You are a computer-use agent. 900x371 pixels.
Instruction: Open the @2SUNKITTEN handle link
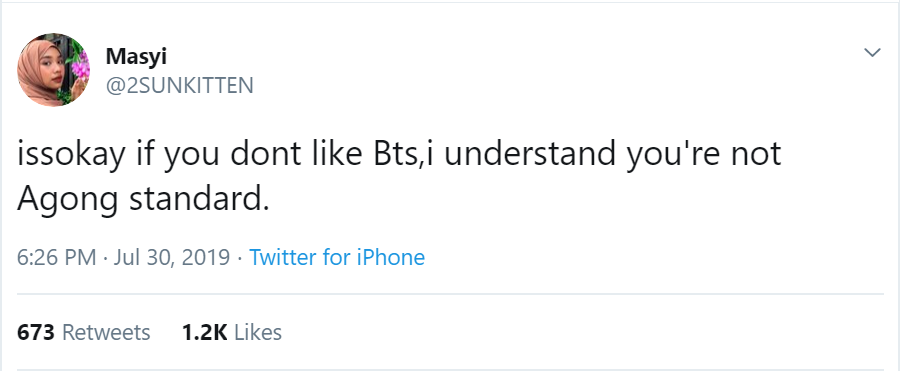(x=179, y=86)
